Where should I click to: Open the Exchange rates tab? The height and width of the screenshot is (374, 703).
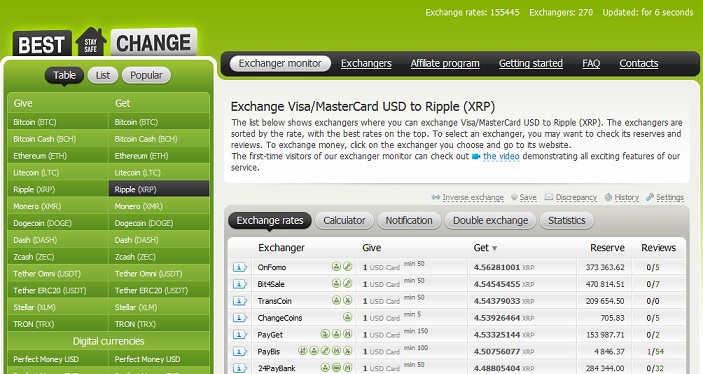[x=270, y=221]
